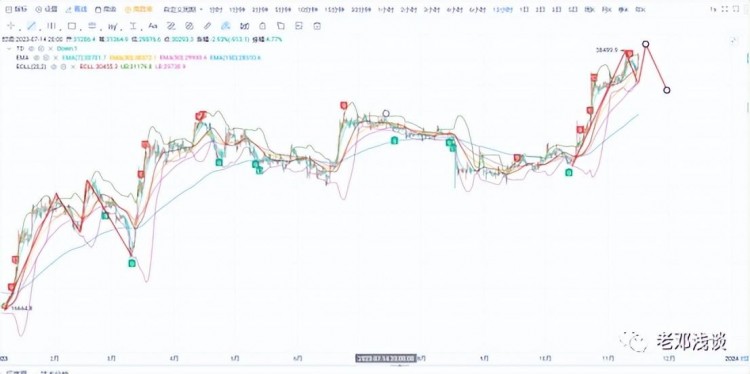Click the forecast line endpoint circle marker

click(667, 90)
